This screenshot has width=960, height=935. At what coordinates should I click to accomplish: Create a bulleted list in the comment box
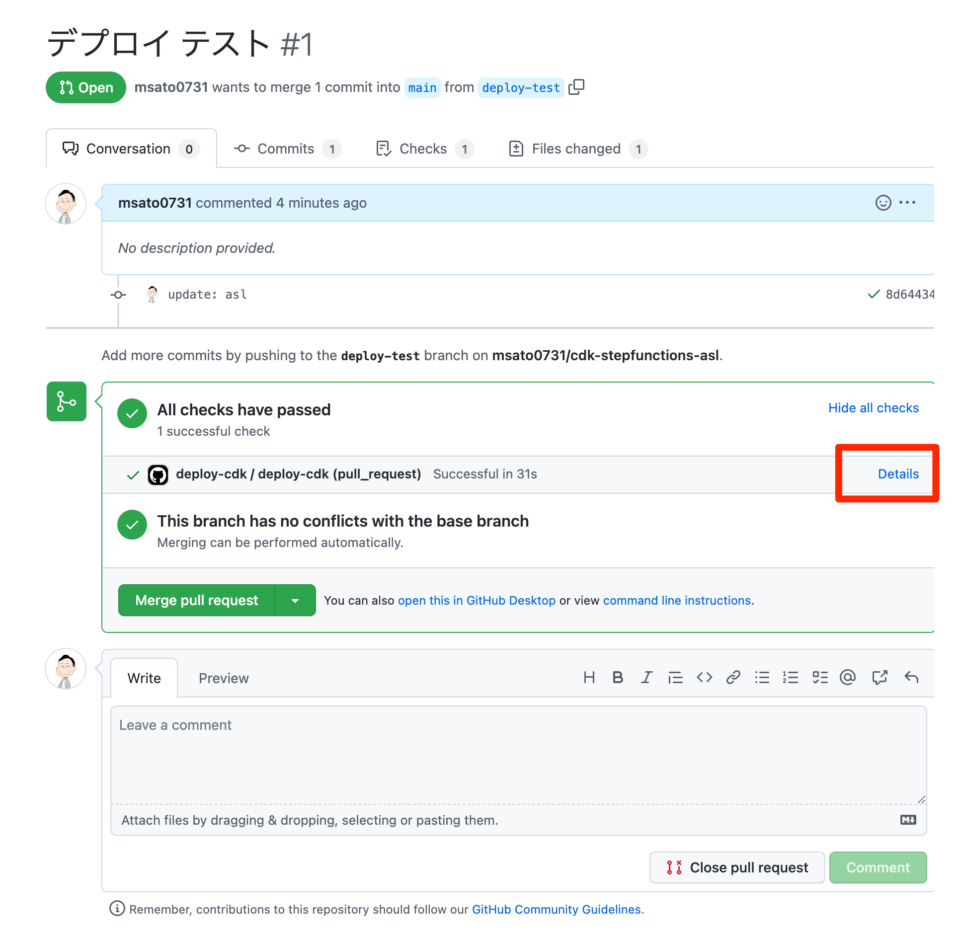pos(762,677)
